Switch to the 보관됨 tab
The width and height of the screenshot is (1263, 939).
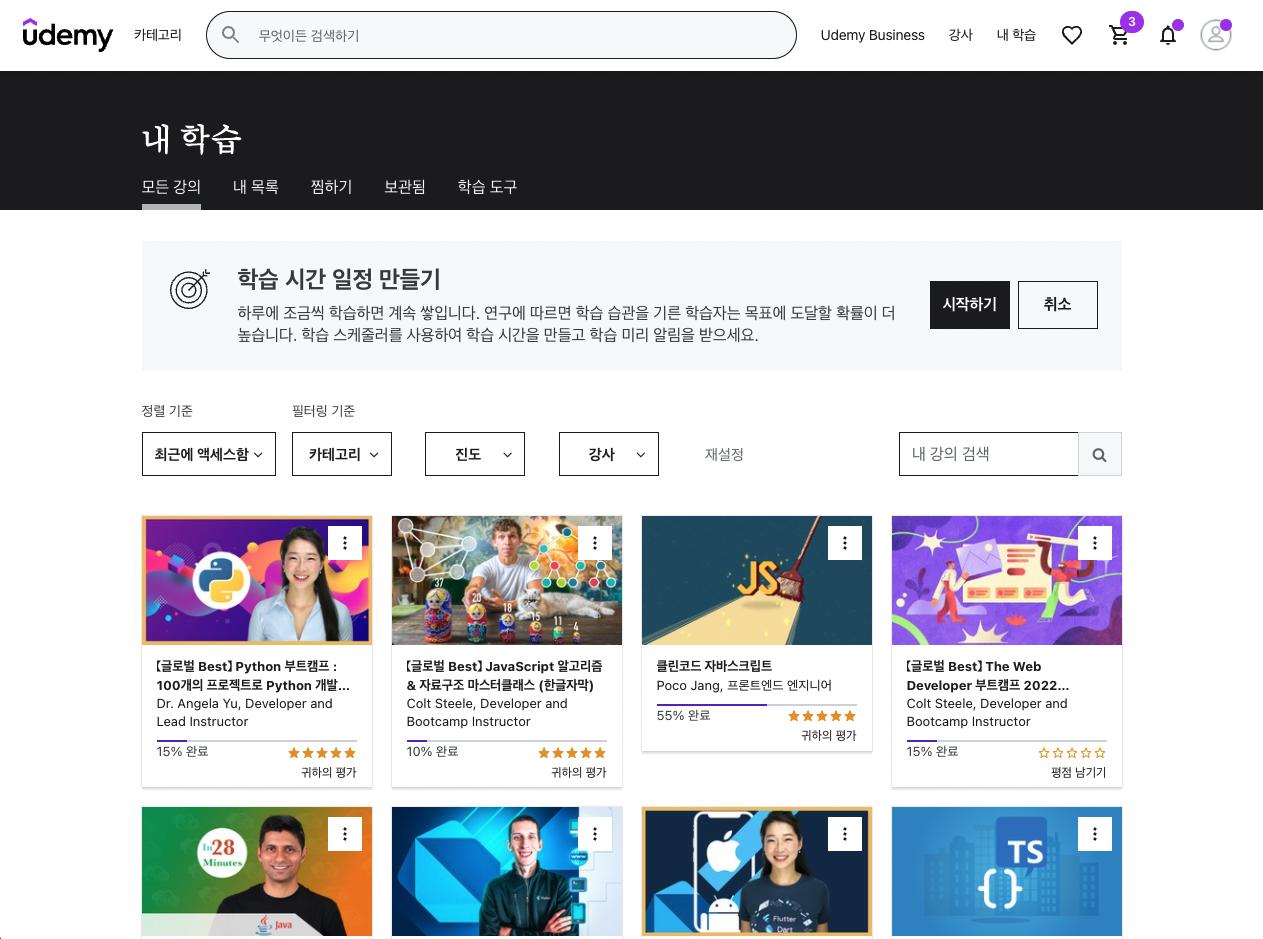[x=405, y=187]
